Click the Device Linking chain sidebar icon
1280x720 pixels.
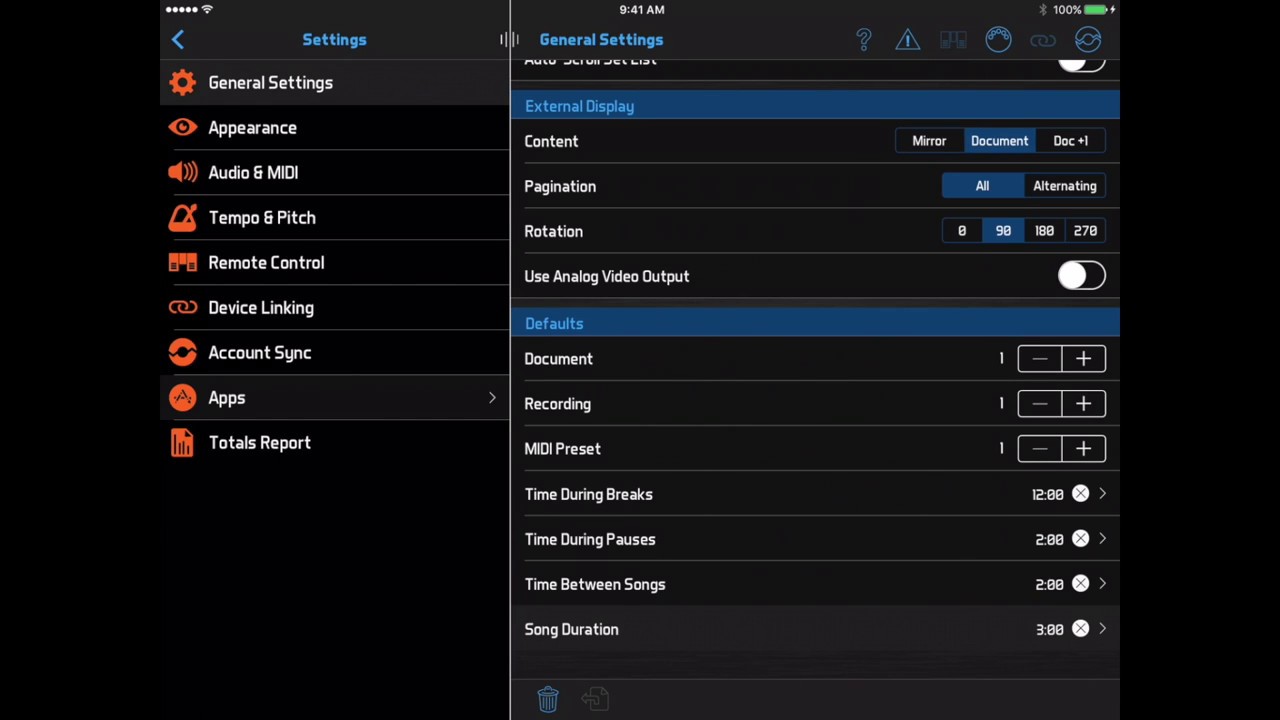click(x=183, y=308)
